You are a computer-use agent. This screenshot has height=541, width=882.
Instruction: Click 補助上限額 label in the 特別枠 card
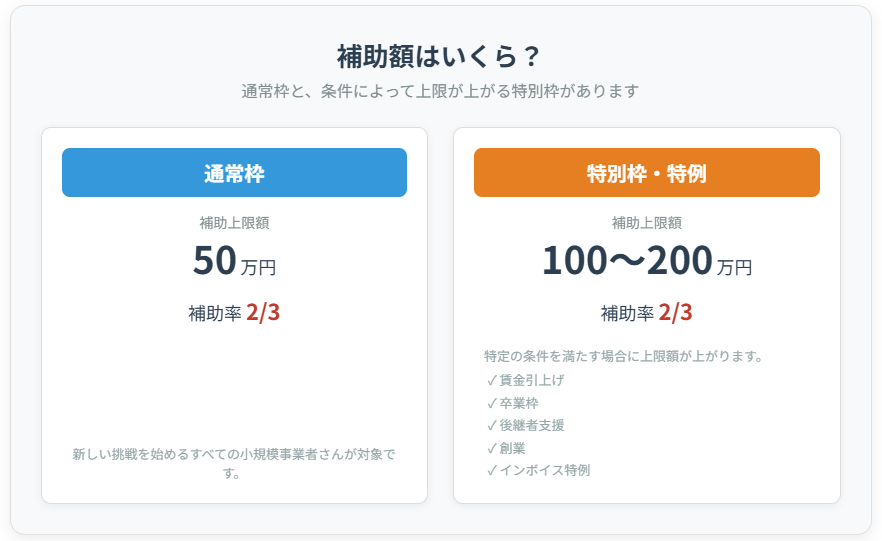coord(646,223)
